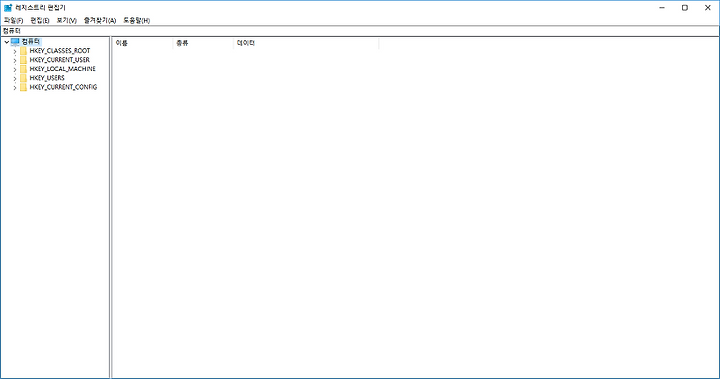
Task: Click the 종류 column header
Action: tap(203, 43)
